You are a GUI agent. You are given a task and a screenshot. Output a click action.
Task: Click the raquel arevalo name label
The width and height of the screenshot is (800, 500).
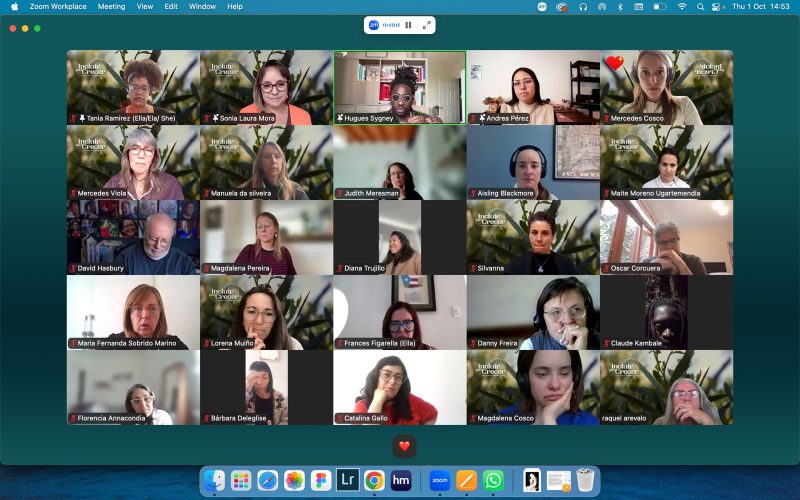[624, 418]
